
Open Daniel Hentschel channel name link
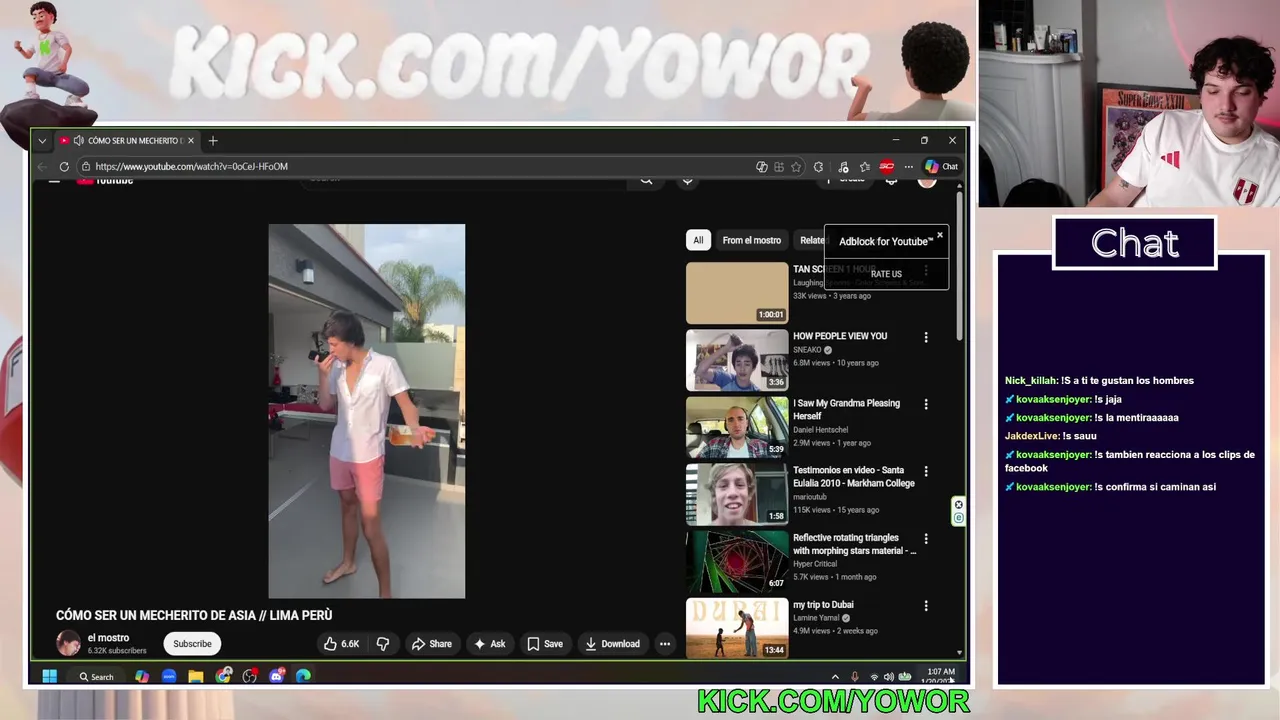click(822, 430)
